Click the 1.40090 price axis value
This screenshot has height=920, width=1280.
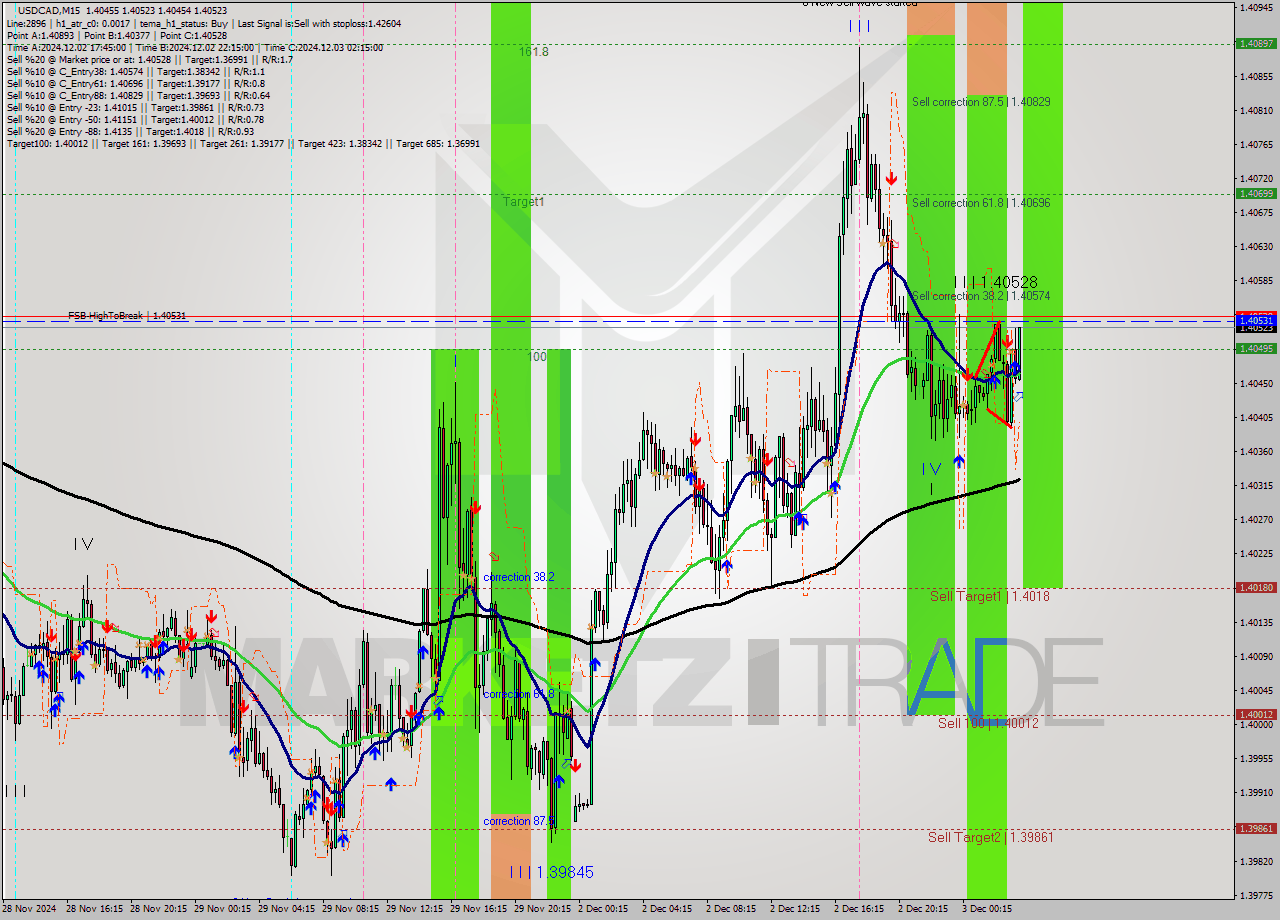[x=1256, y=656]
